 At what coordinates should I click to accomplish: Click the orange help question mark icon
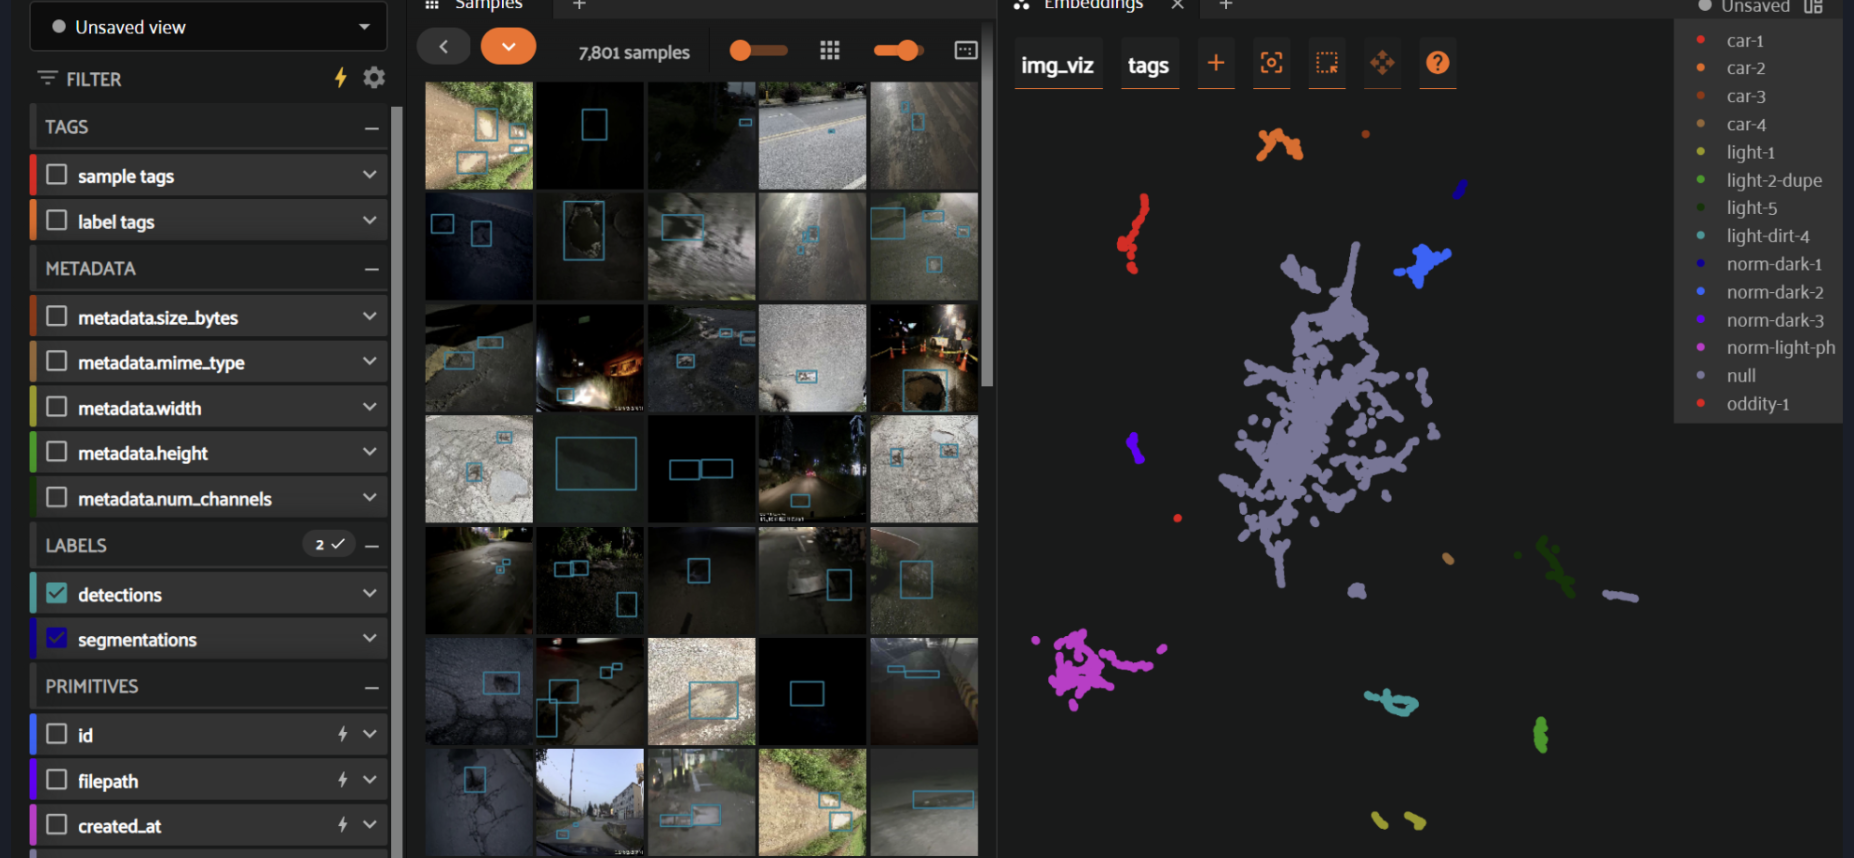(1437, 63)
